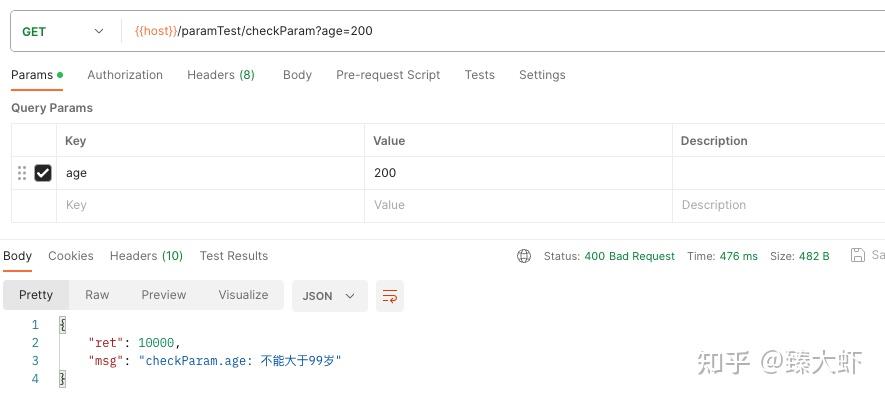Open the Settings tab

[542, 75]
